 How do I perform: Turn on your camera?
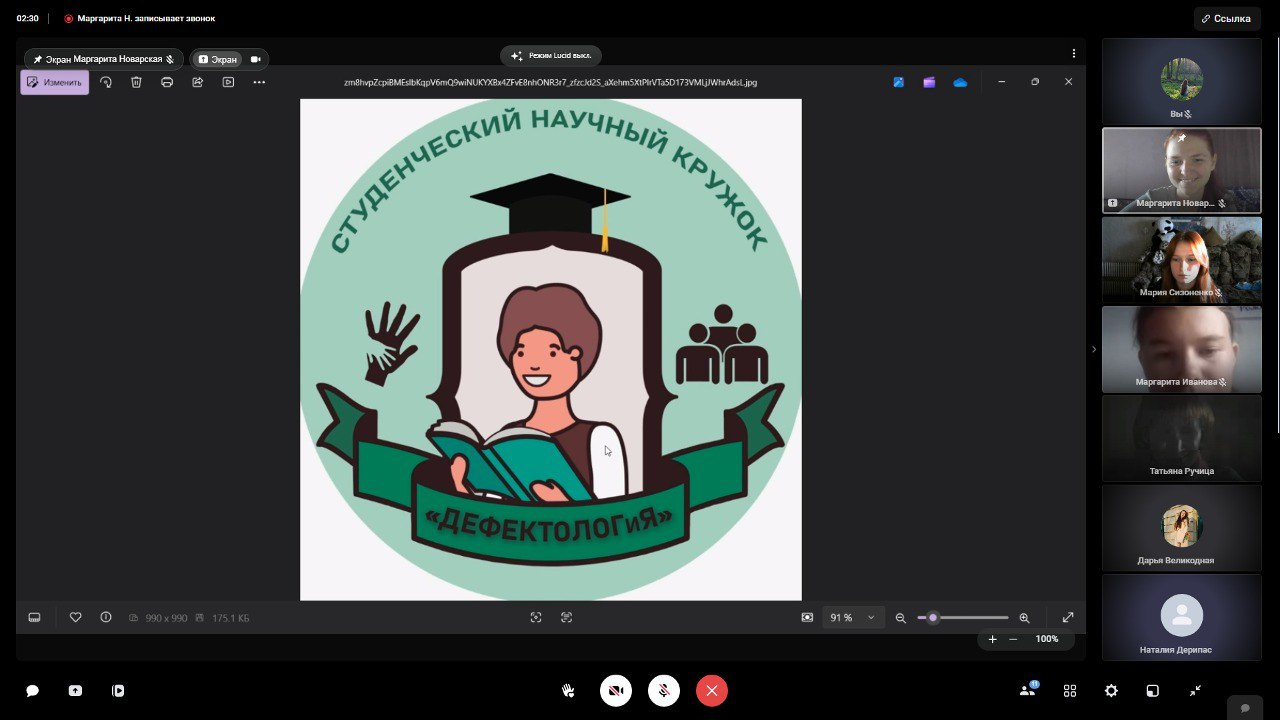click(x=616, y=691)
